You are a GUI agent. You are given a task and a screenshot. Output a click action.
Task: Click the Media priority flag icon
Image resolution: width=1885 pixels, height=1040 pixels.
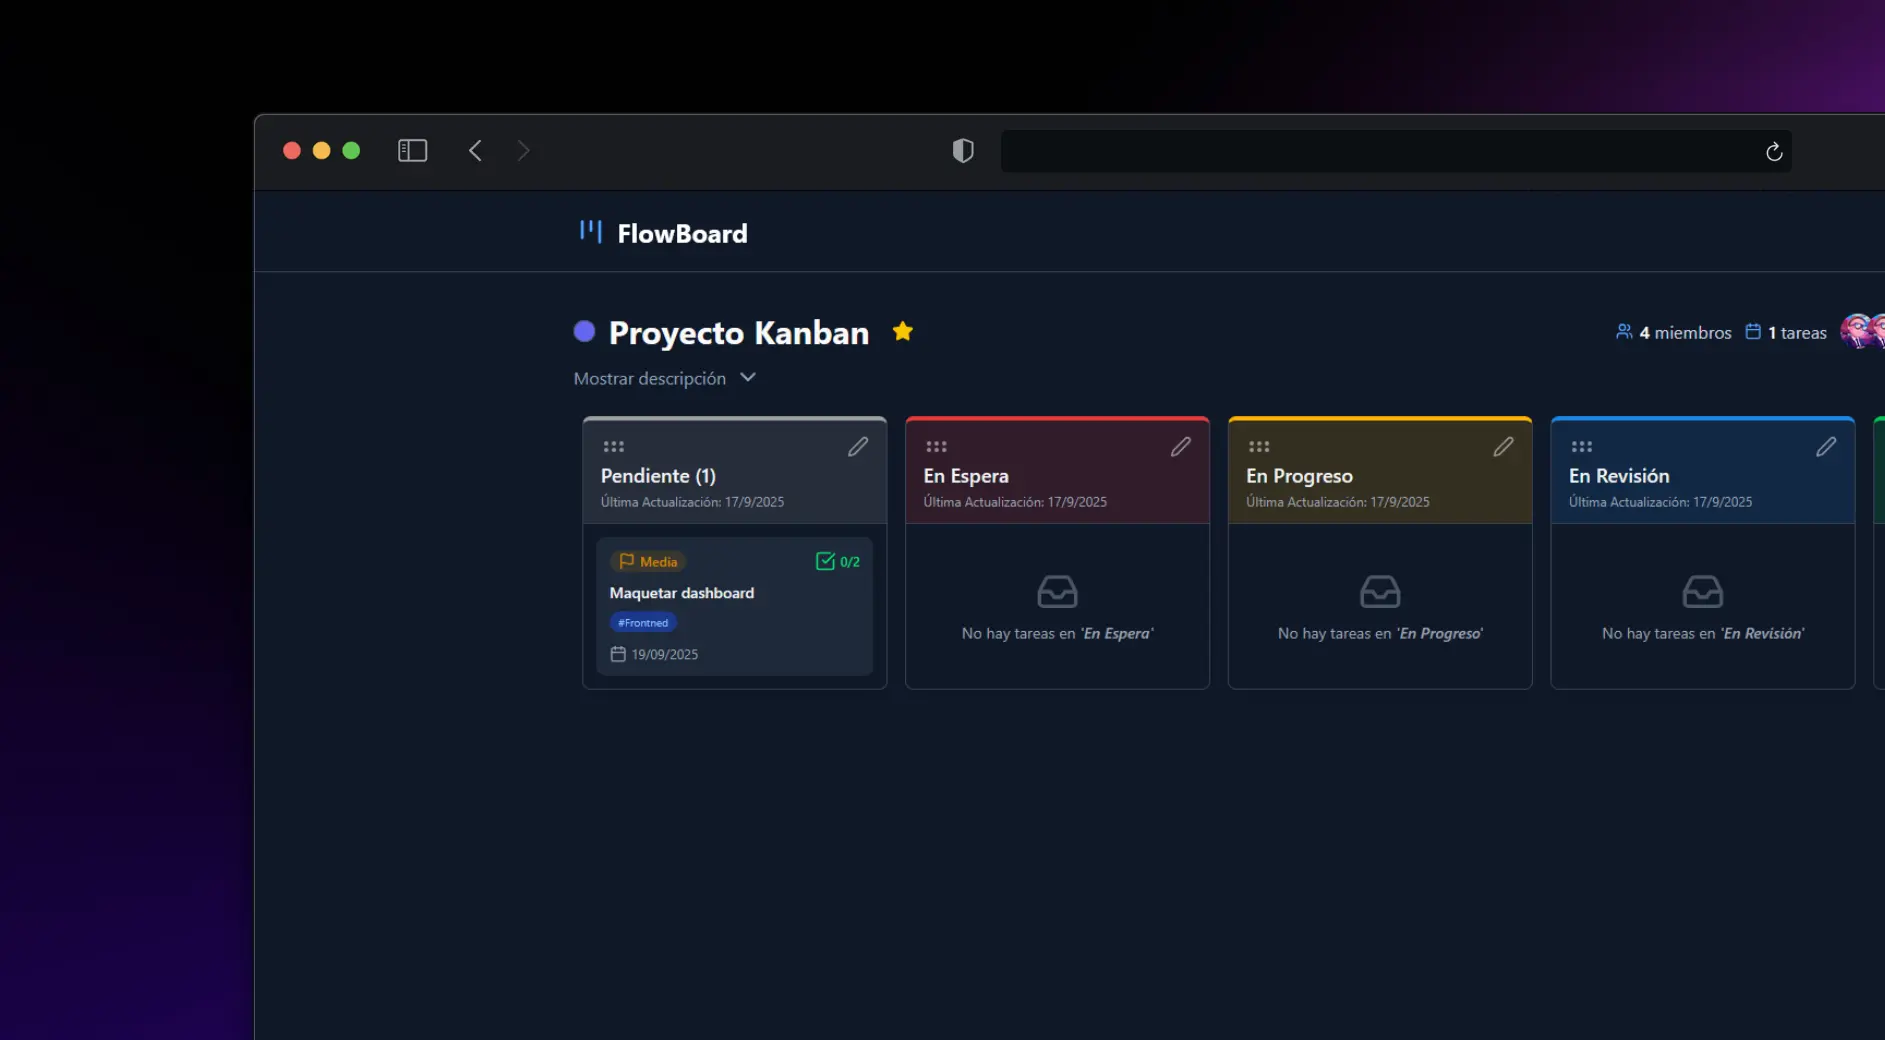[627, 561]
